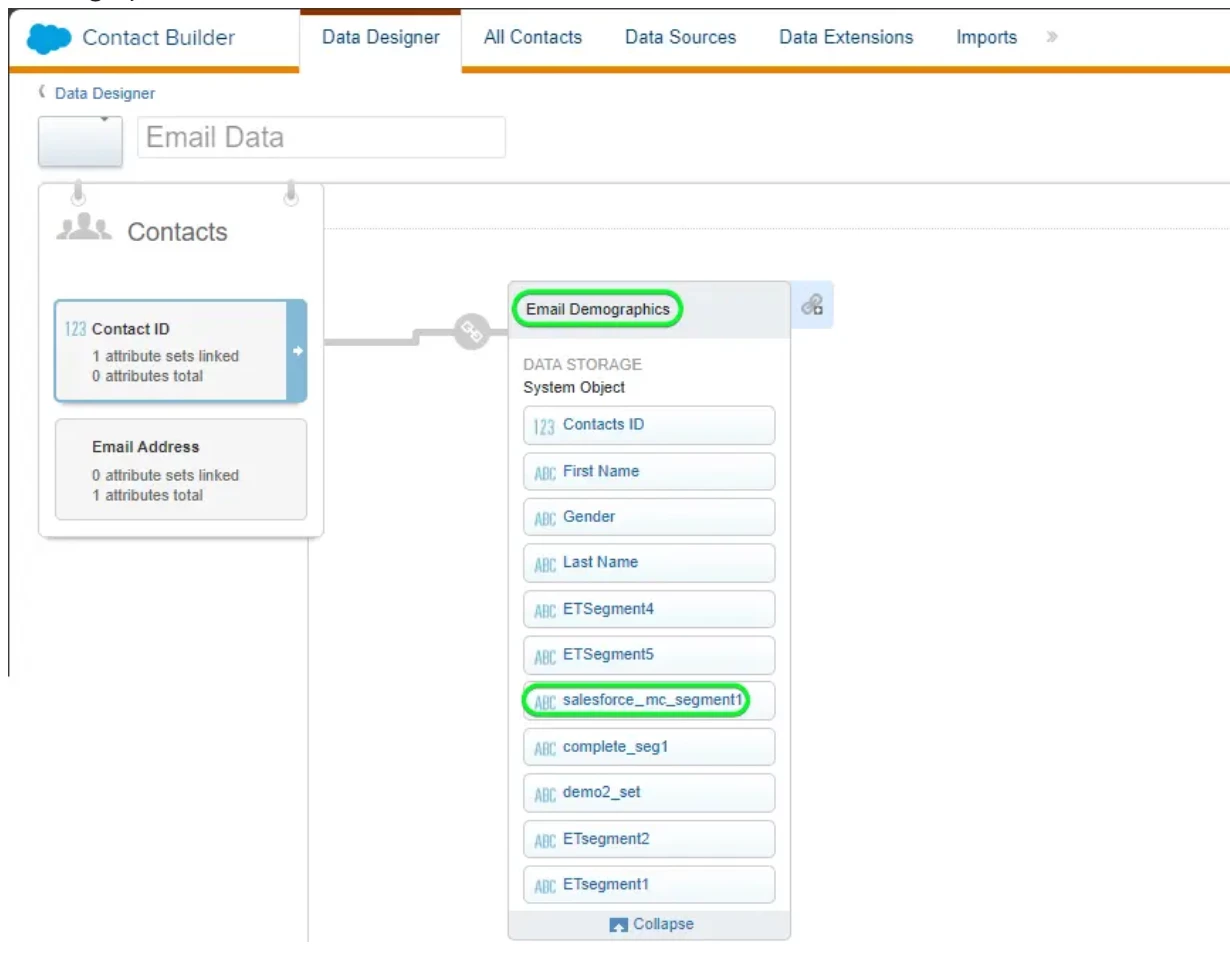Viewport: 1230px width, 976px height.
Task: Select the Last Name attribute
Action: coord(649,563)
